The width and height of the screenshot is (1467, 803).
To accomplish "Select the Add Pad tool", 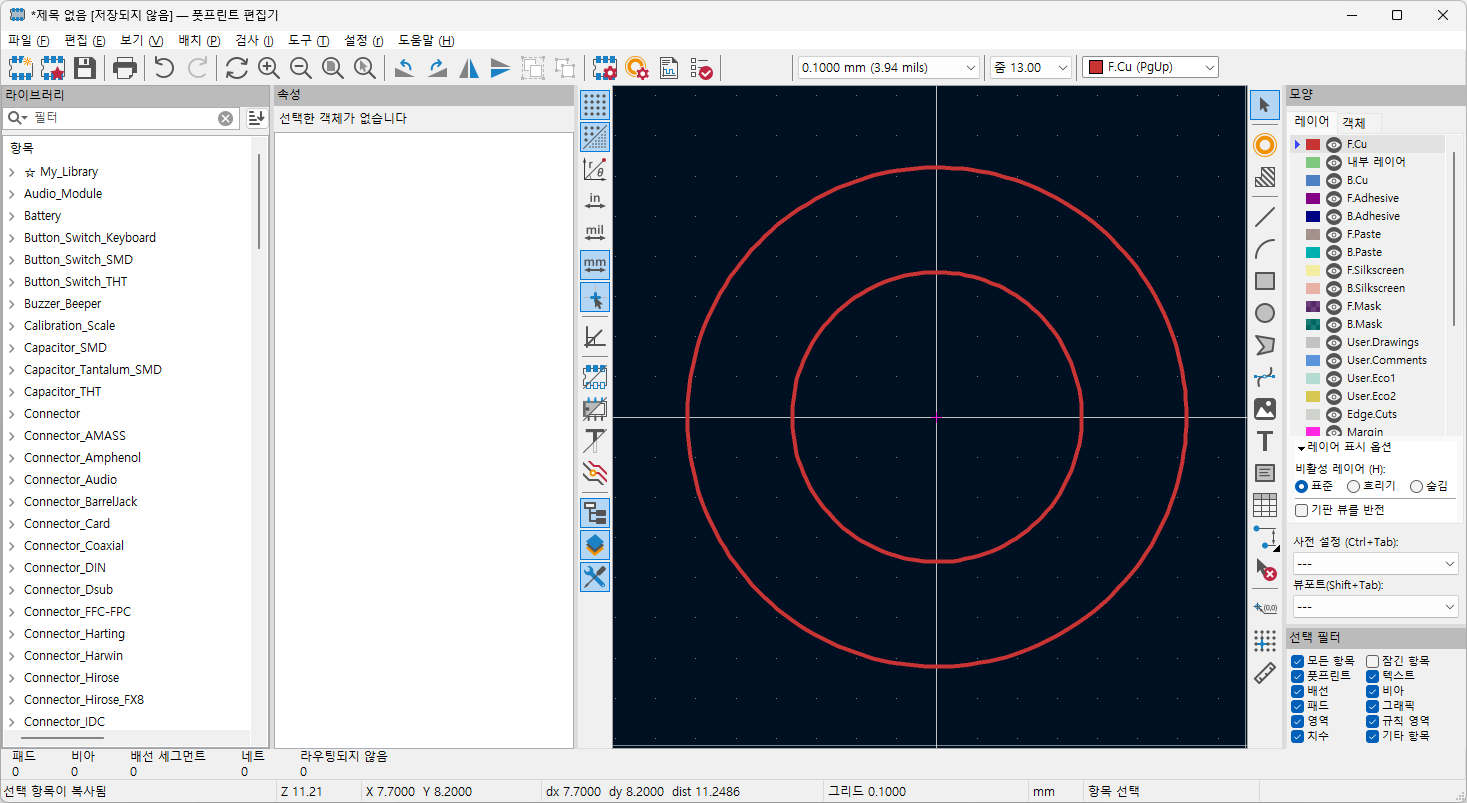I will click(1265, 145).
